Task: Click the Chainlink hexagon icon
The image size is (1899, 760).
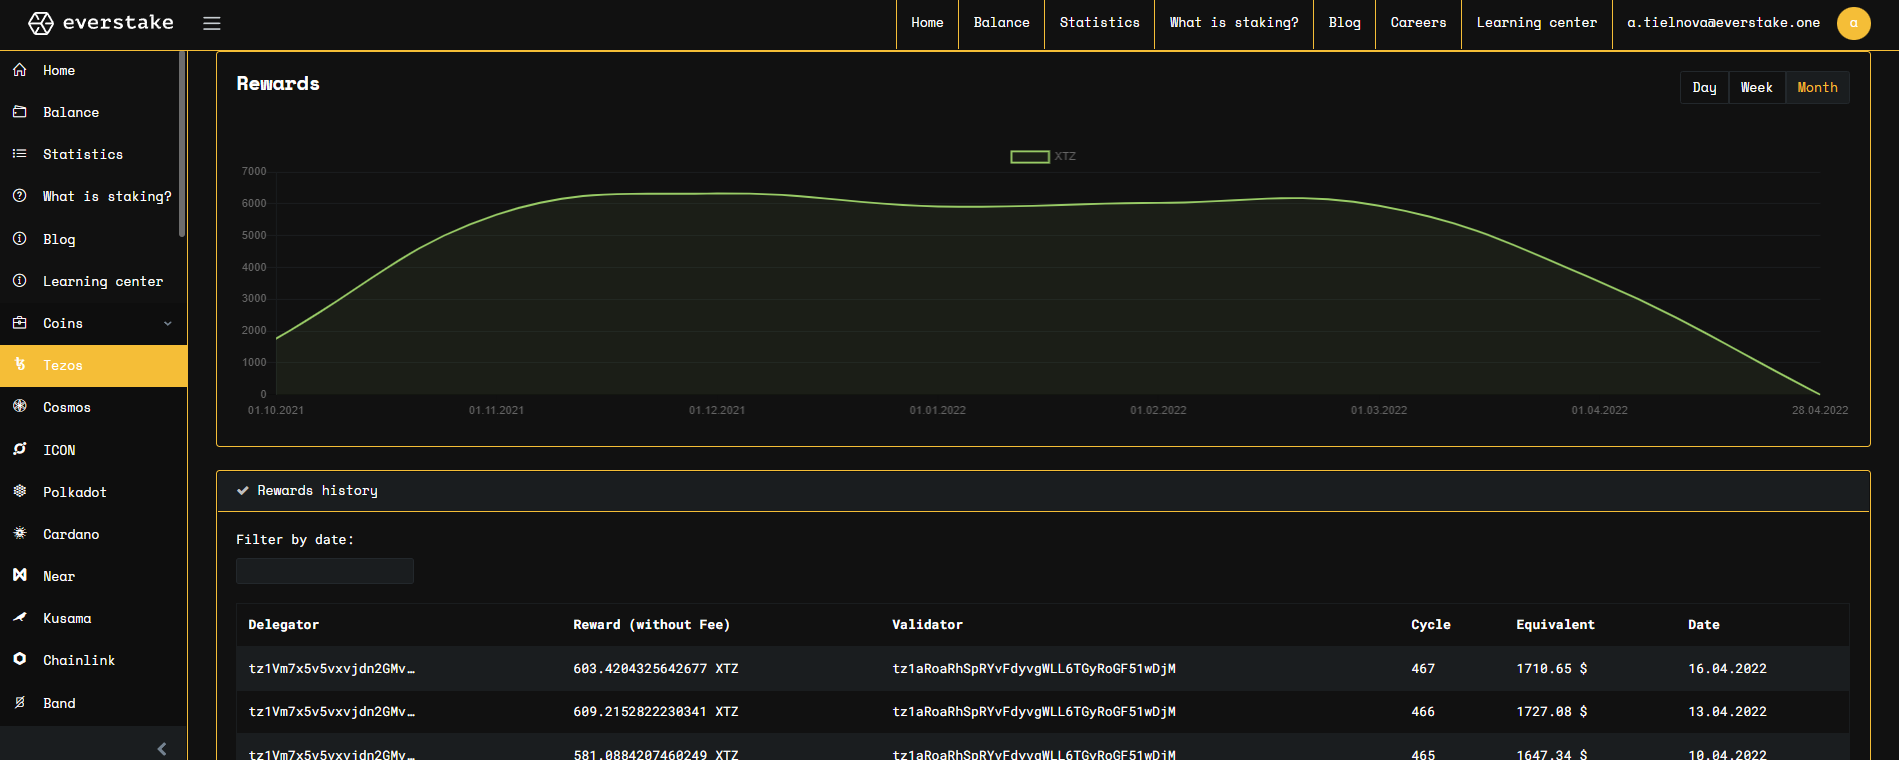Action: pyautogui.click(x=20, y=660)
